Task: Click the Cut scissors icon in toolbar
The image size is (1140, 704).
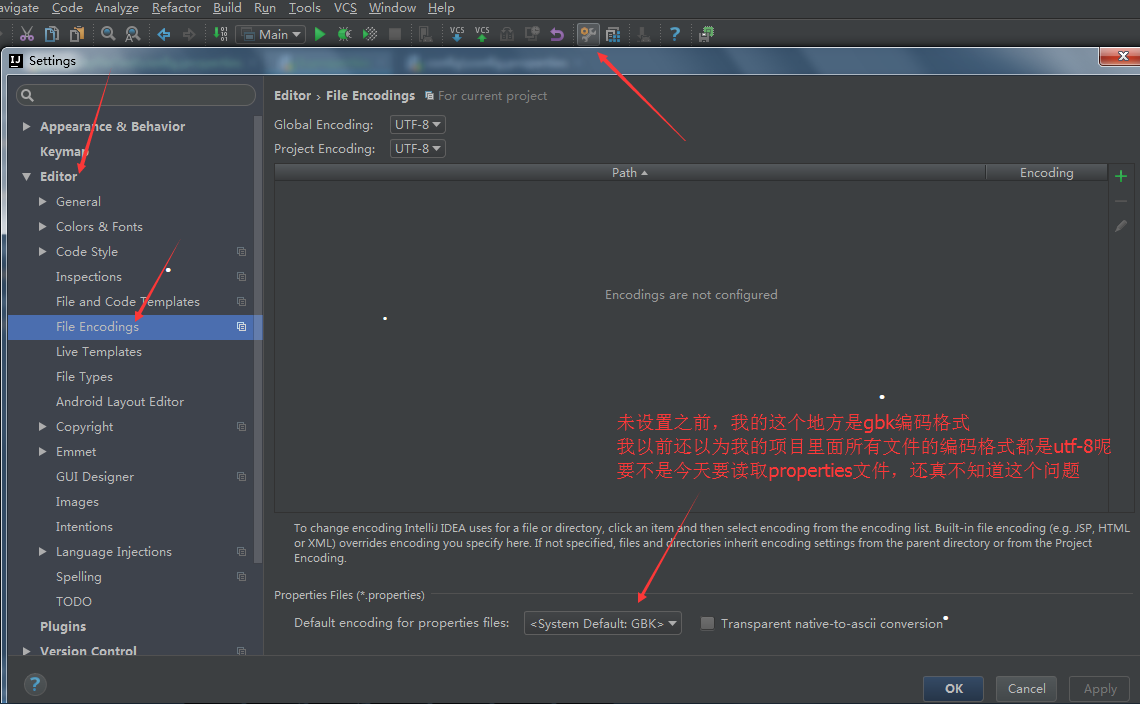Action: tap(27, 34)
